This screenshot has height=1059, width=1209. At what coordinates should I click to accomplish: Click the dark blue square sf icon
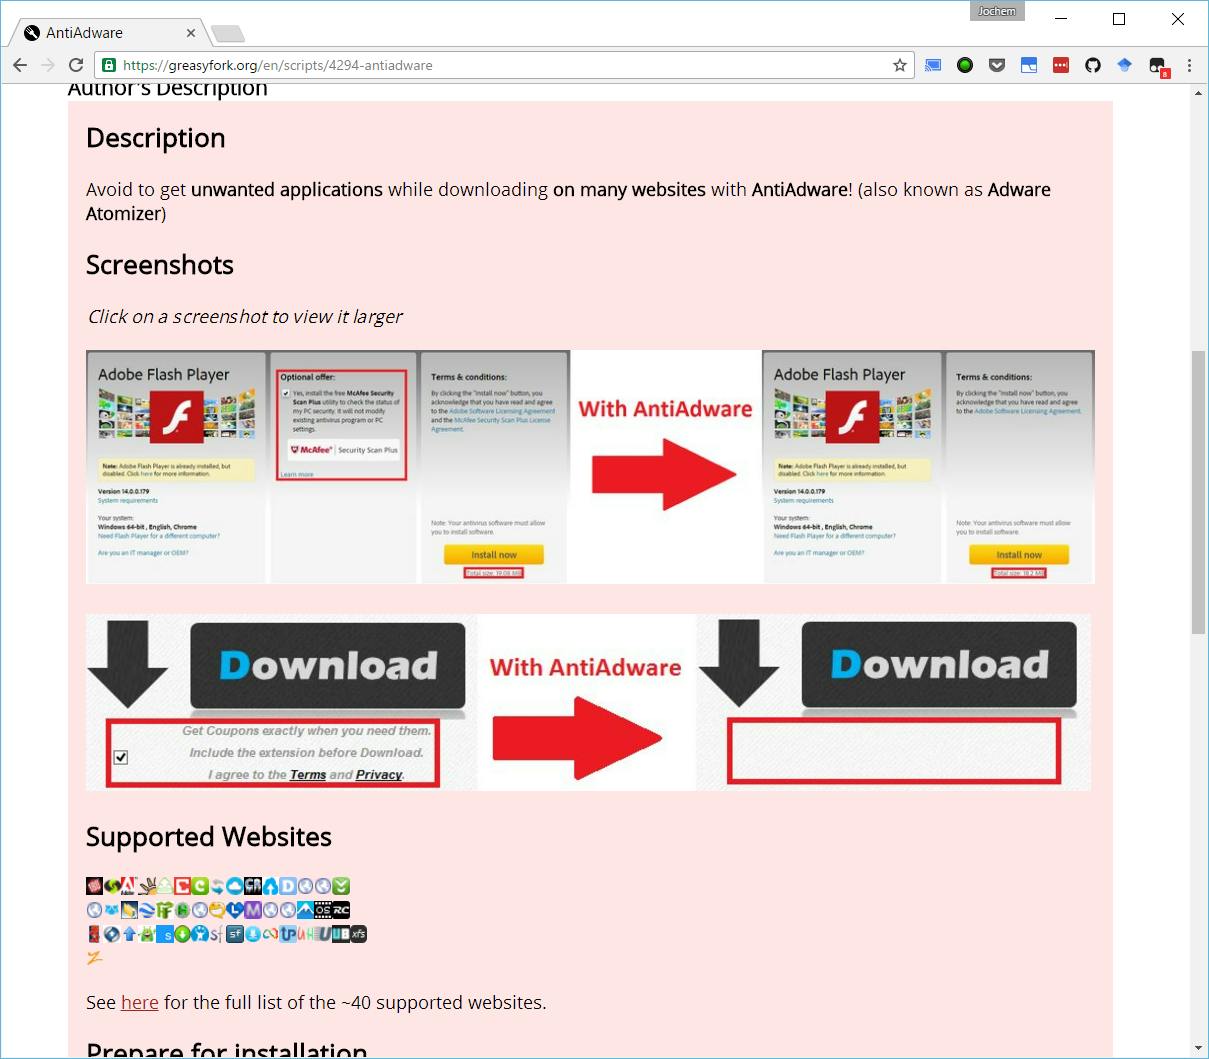pyautogui.click(x=235, y=934)
